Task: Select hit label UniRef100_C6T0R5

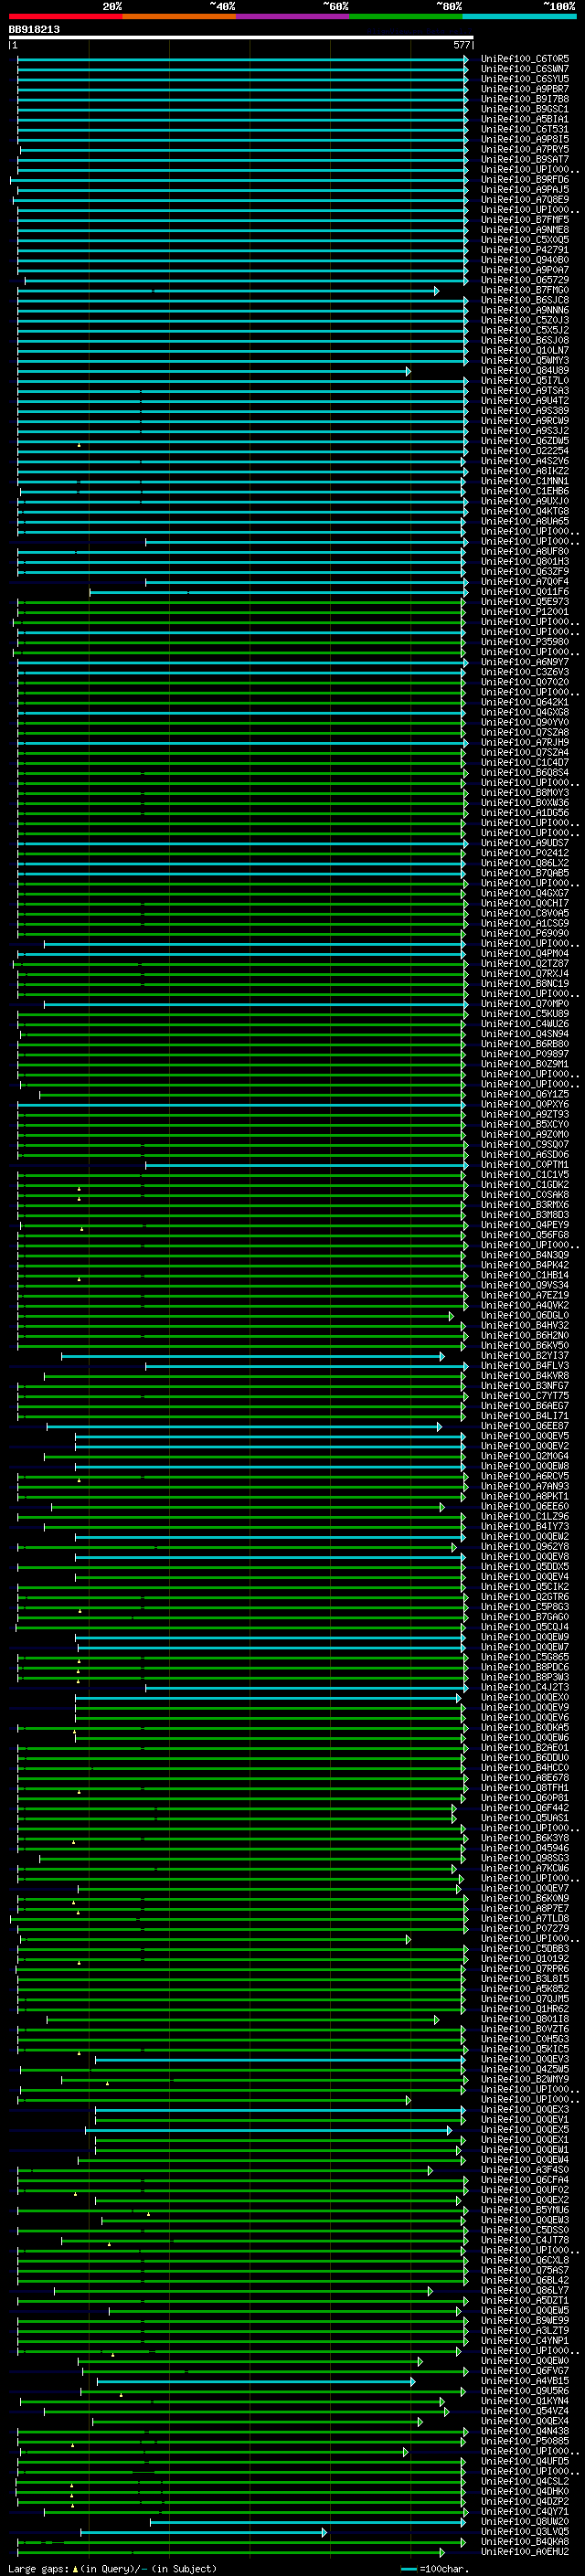Action: tap(525, 59)
